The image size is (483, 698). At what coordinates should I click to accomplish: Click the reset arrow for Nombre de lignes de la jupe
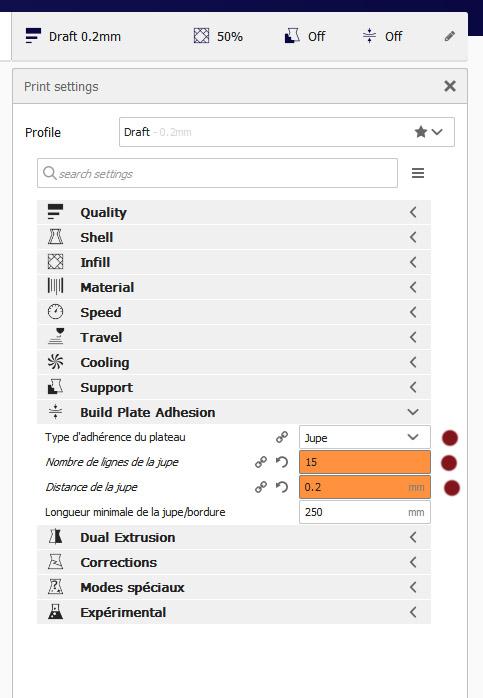[x=282, y=462]
